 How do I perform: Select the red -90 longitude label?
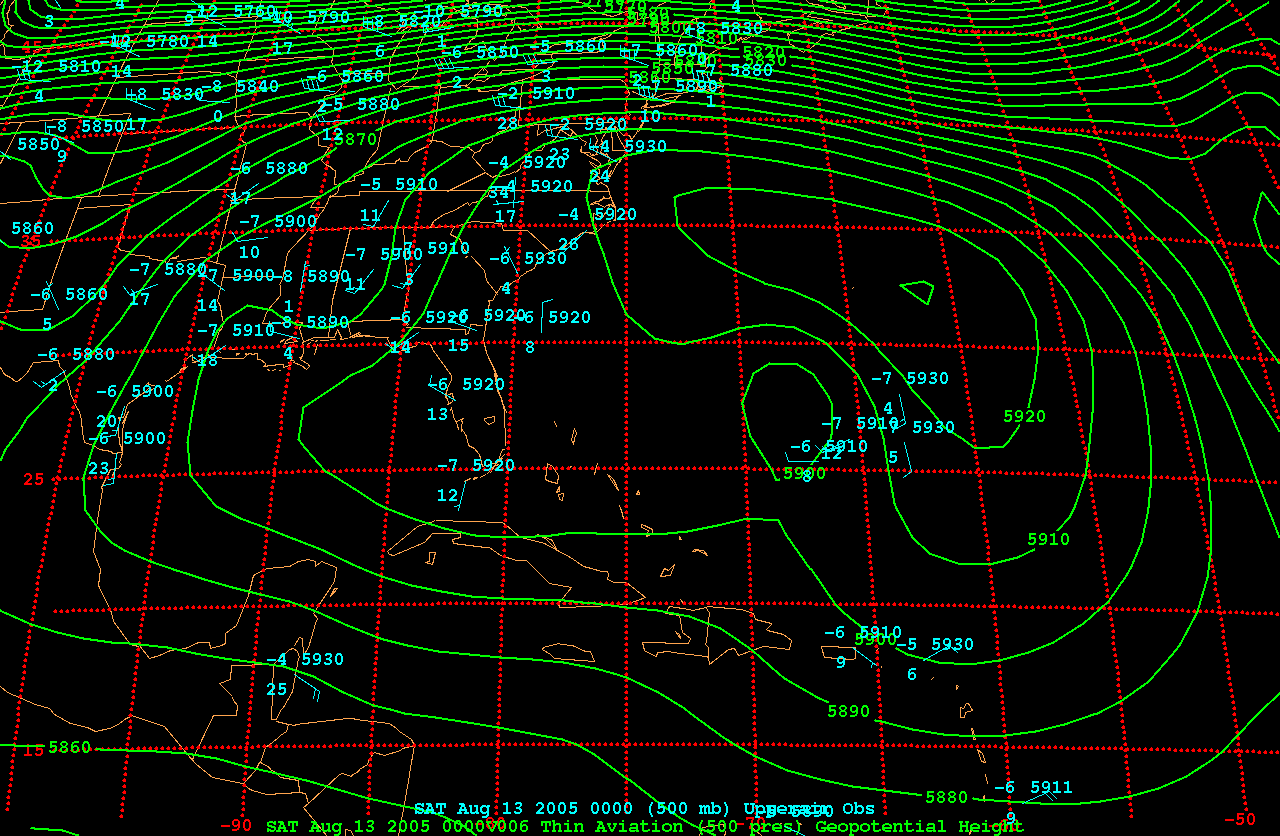point(235,825)
